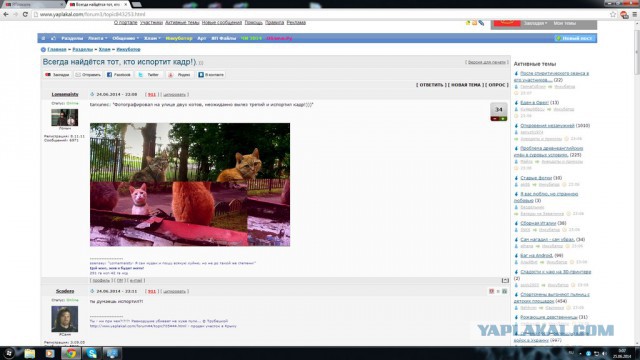This screenshot has height=360, width=640.
Task: Open the Windows Start button
Action: (x=8, y=353)
